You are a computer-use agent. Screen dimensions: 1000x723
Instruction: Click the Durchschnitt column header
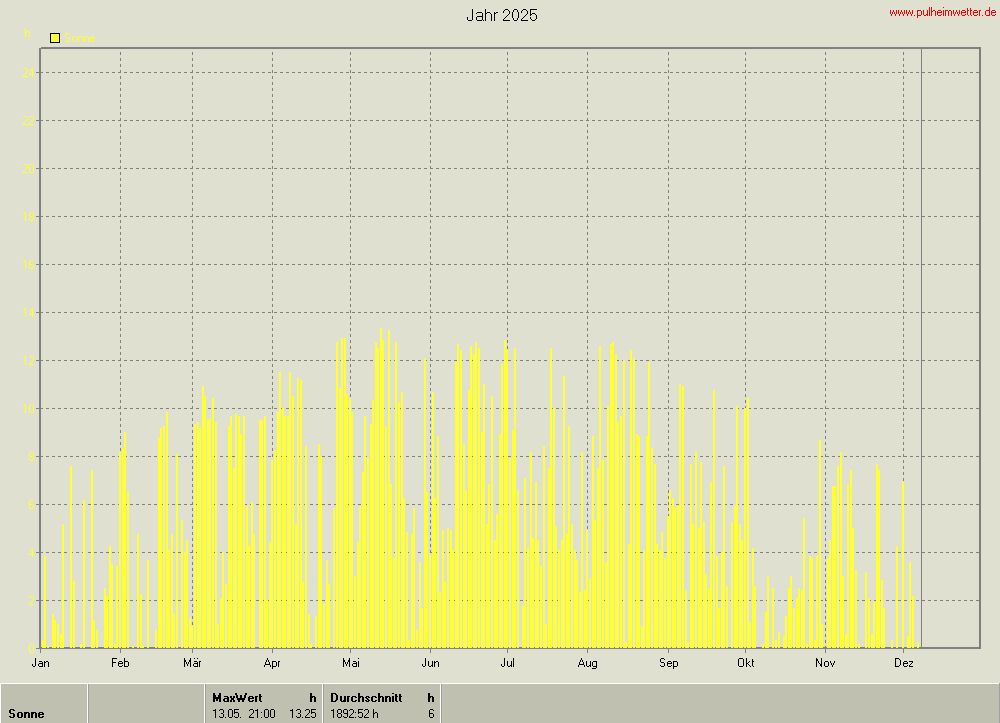coord(366,697)
